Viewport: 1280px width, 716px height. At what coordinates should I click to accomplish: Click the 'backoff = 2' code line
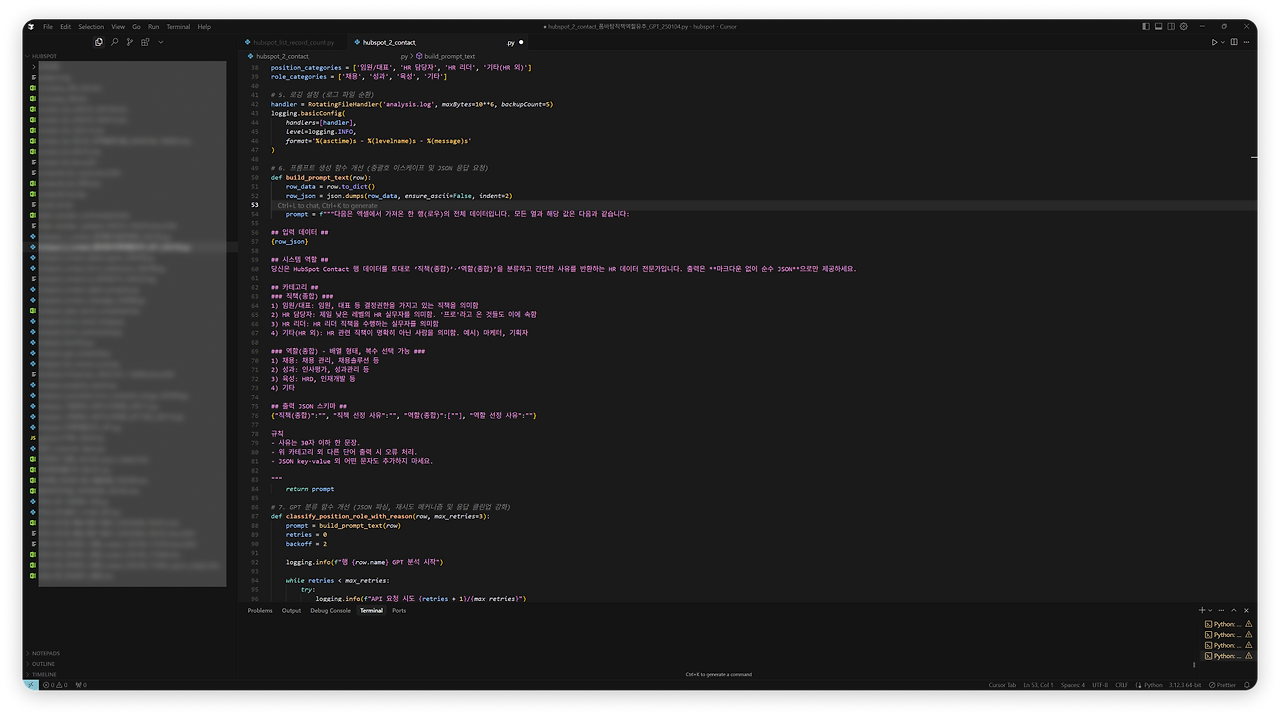tap(306, 544)
